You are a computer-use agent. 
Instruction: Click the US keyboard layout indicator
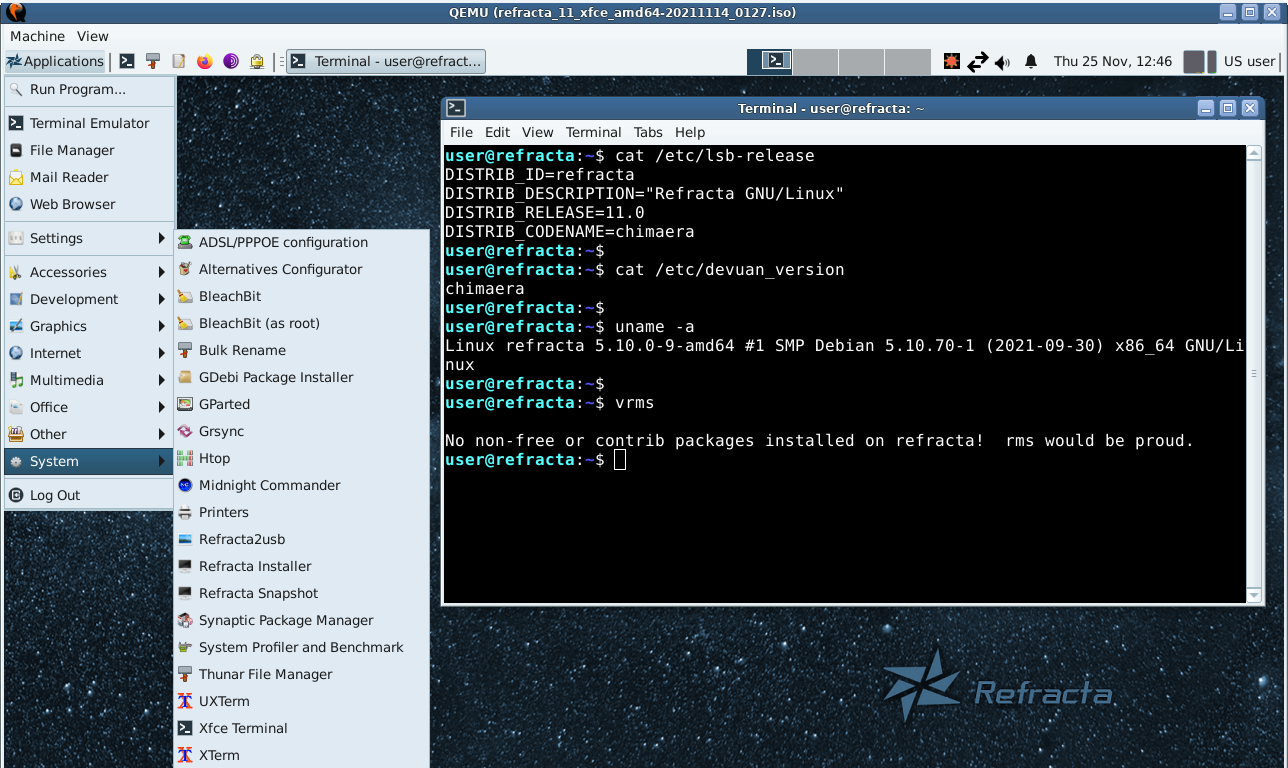tap(1249, 61)
